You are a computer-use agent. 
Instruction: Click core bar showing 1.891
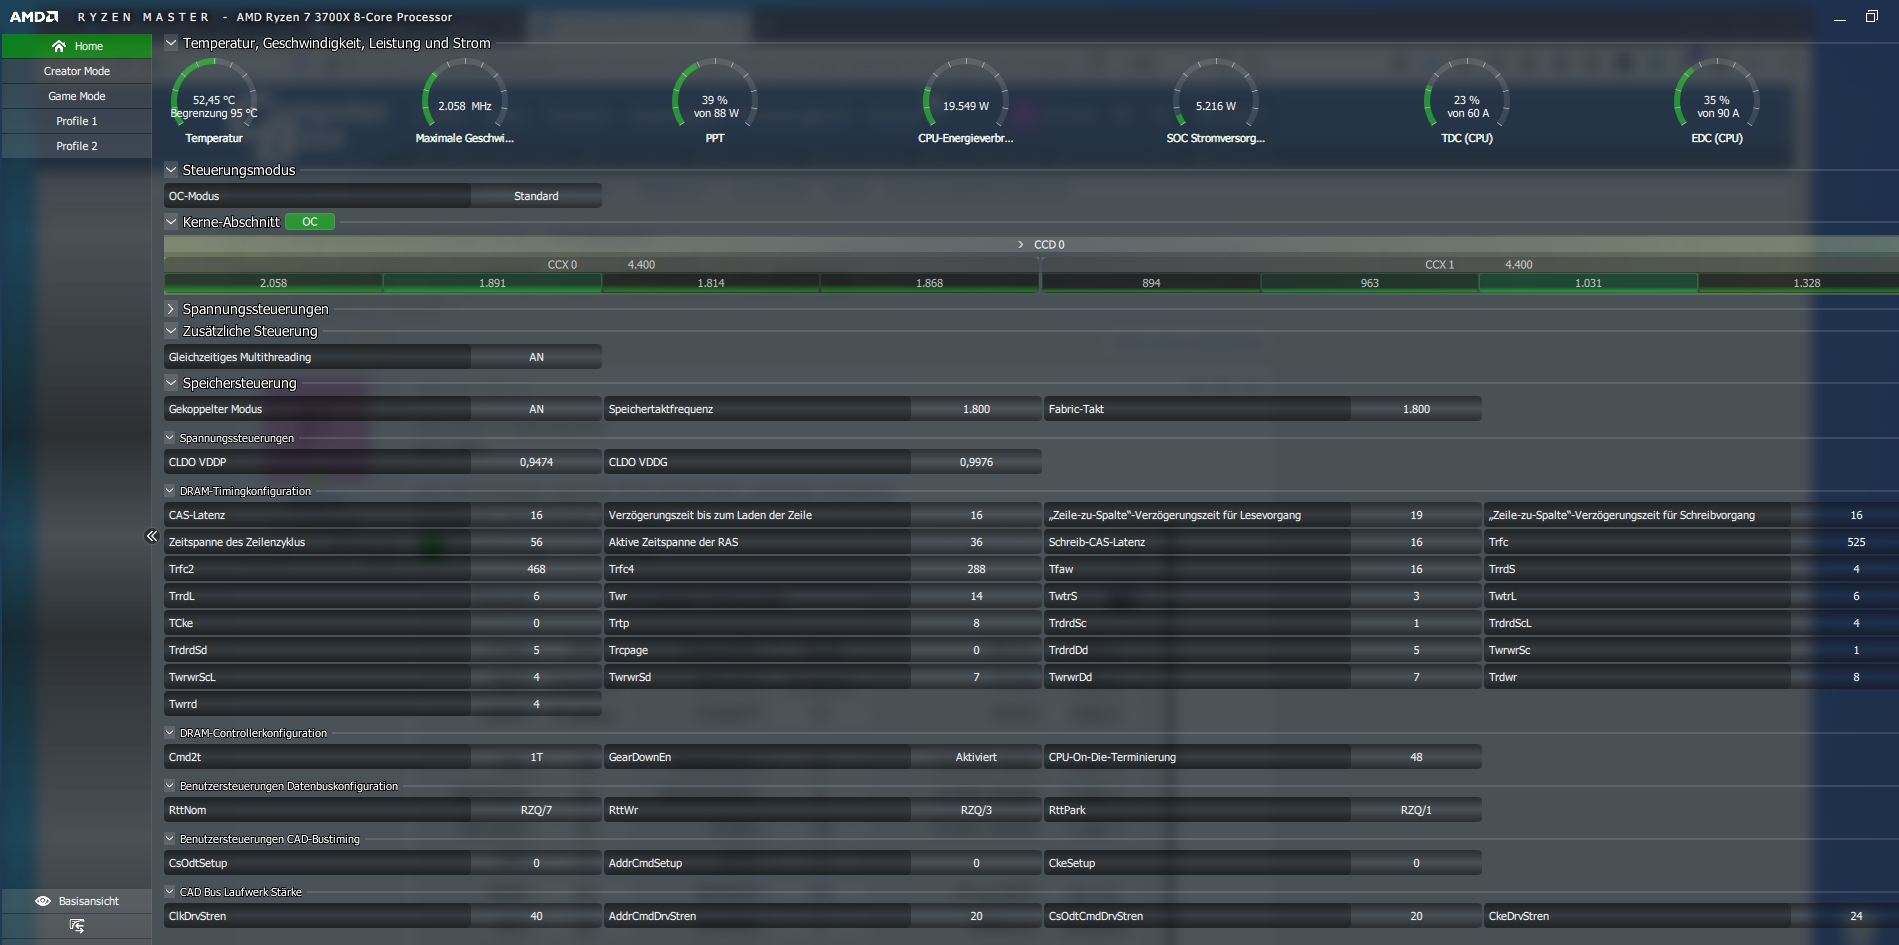[492, 283]
